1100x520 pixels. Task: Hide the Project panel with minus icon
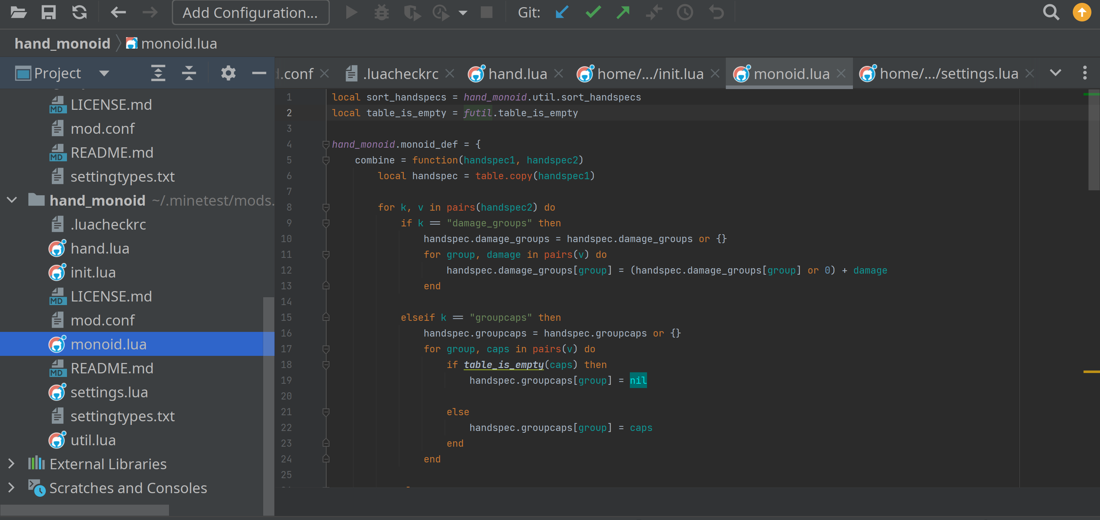(x=259, y=73)
